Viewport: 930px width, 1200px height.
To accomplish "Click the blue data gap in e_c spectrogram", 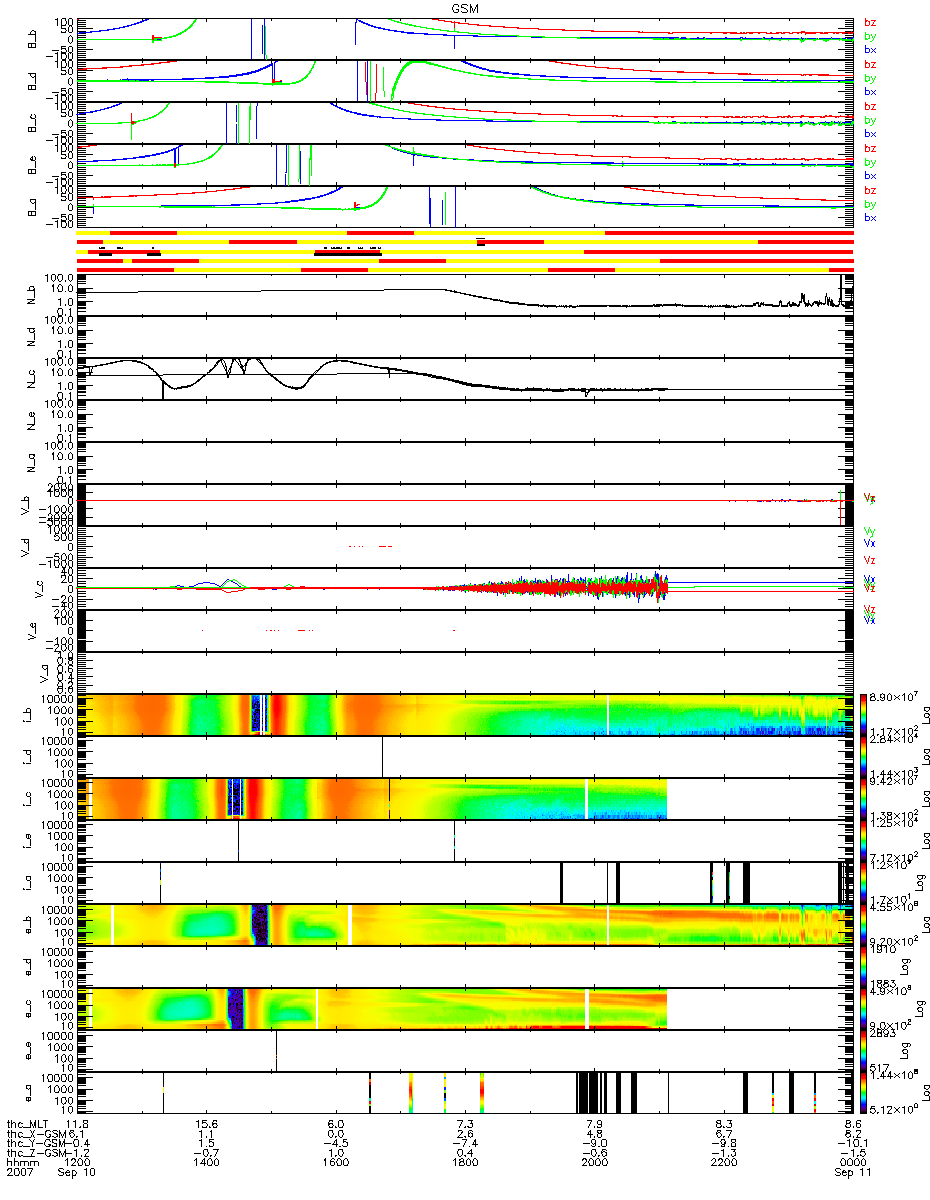I will coord(236,1007).
